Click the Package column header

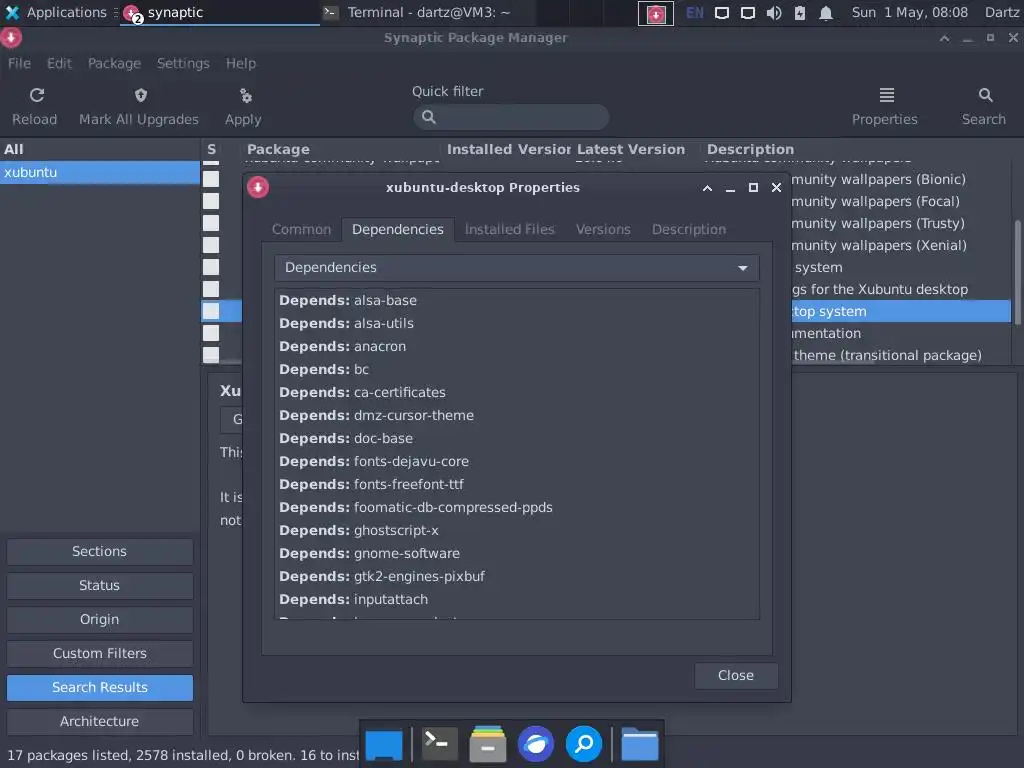[x=278, y=149]
